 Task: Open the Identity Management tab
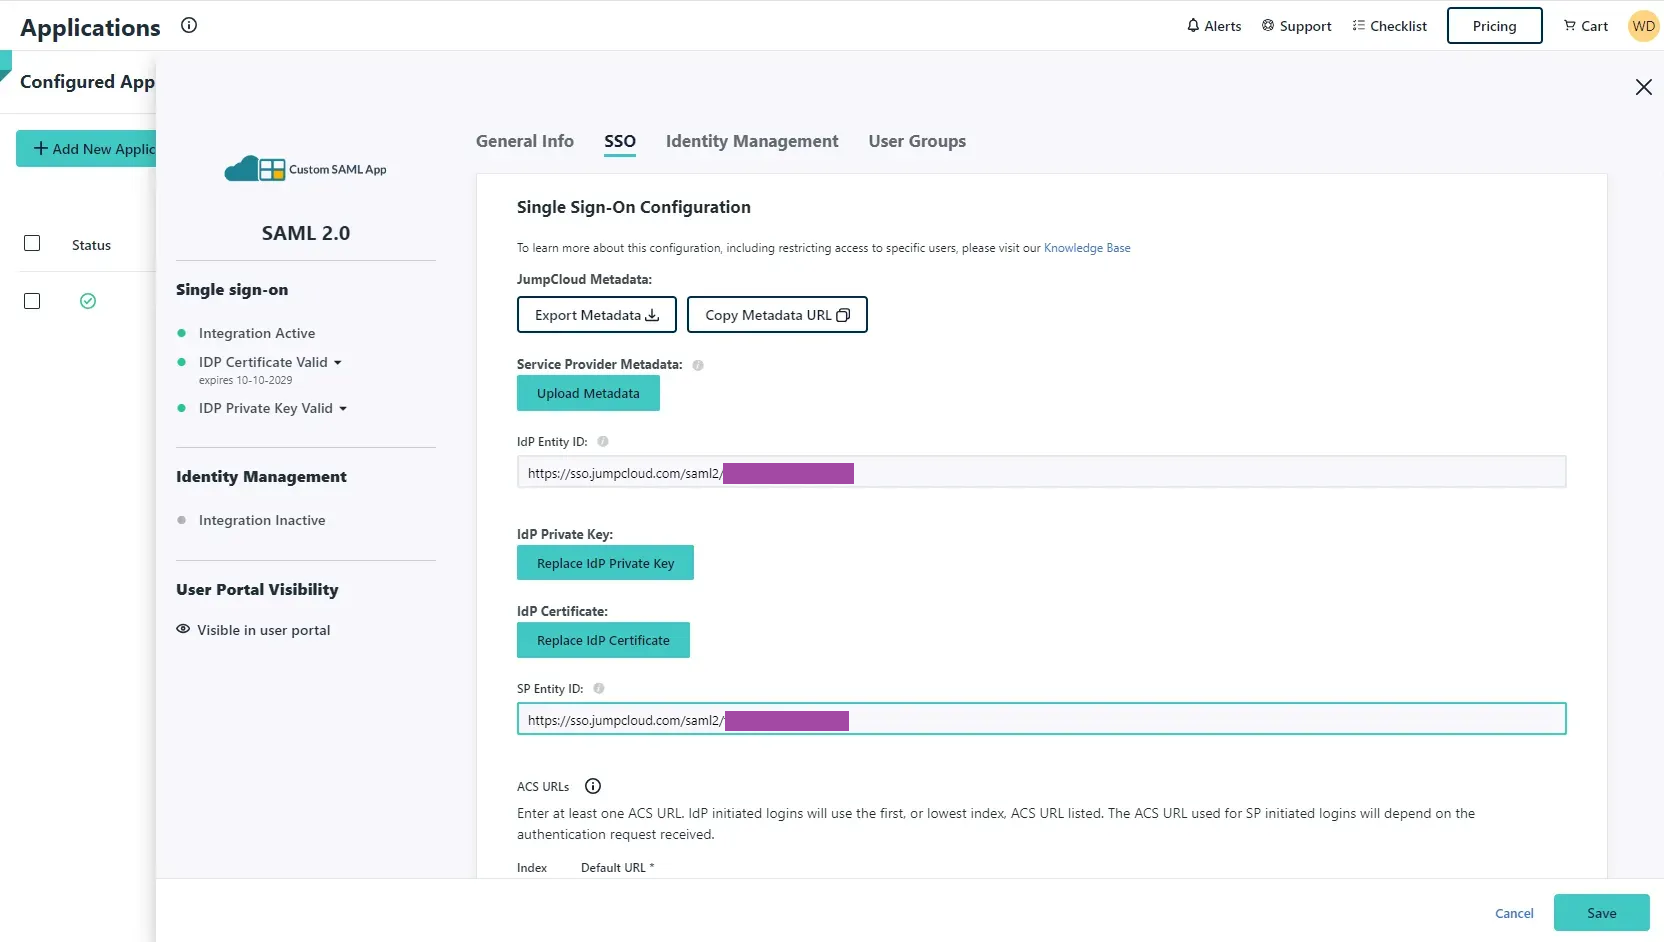[752, 141]
